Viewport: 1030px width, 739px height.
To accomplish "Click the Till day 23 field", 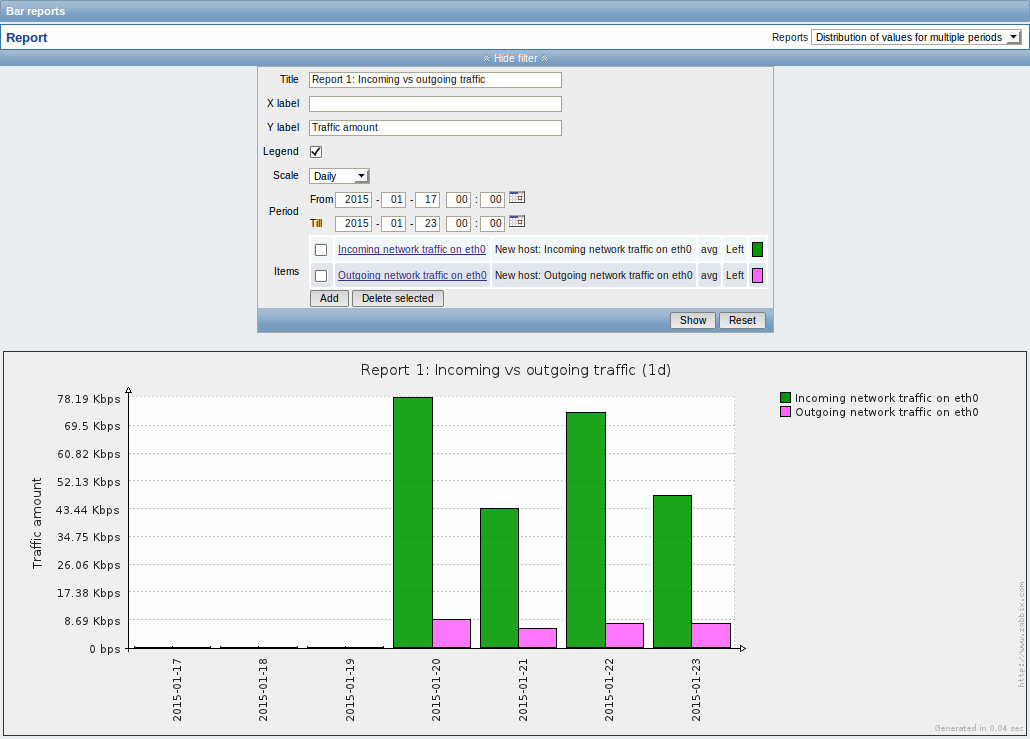I will tap(427, 223).
